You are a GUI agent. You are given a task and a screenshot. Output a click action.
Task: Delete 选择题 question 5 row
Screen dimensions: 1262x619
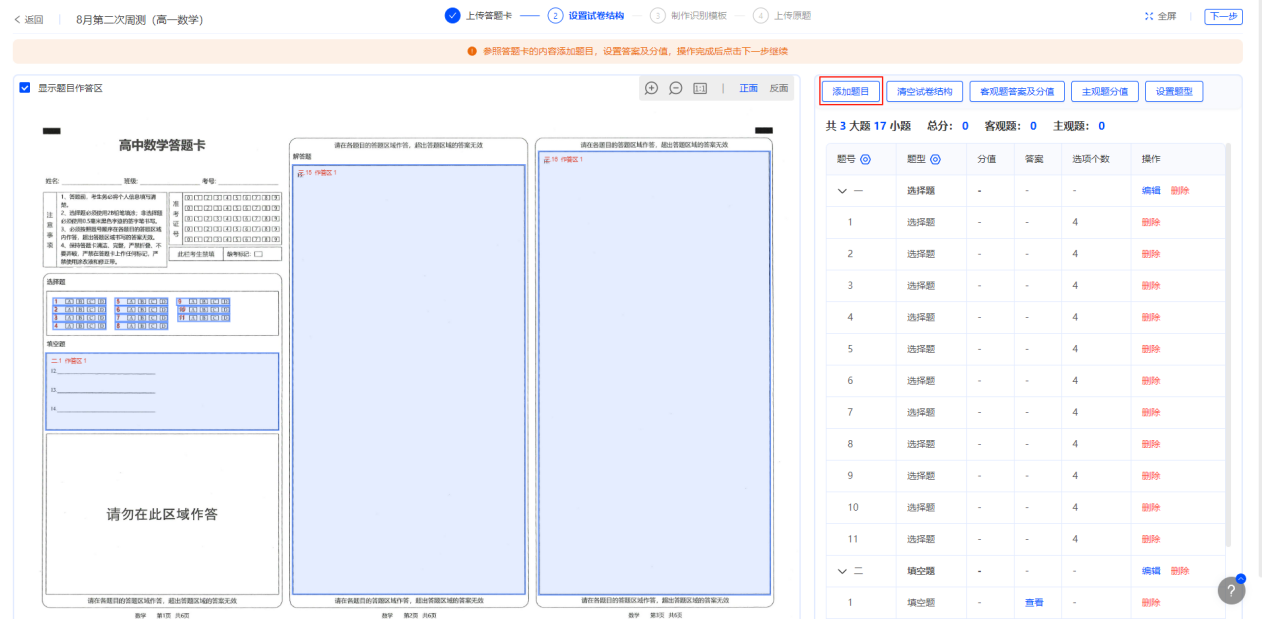(1151, 349)
